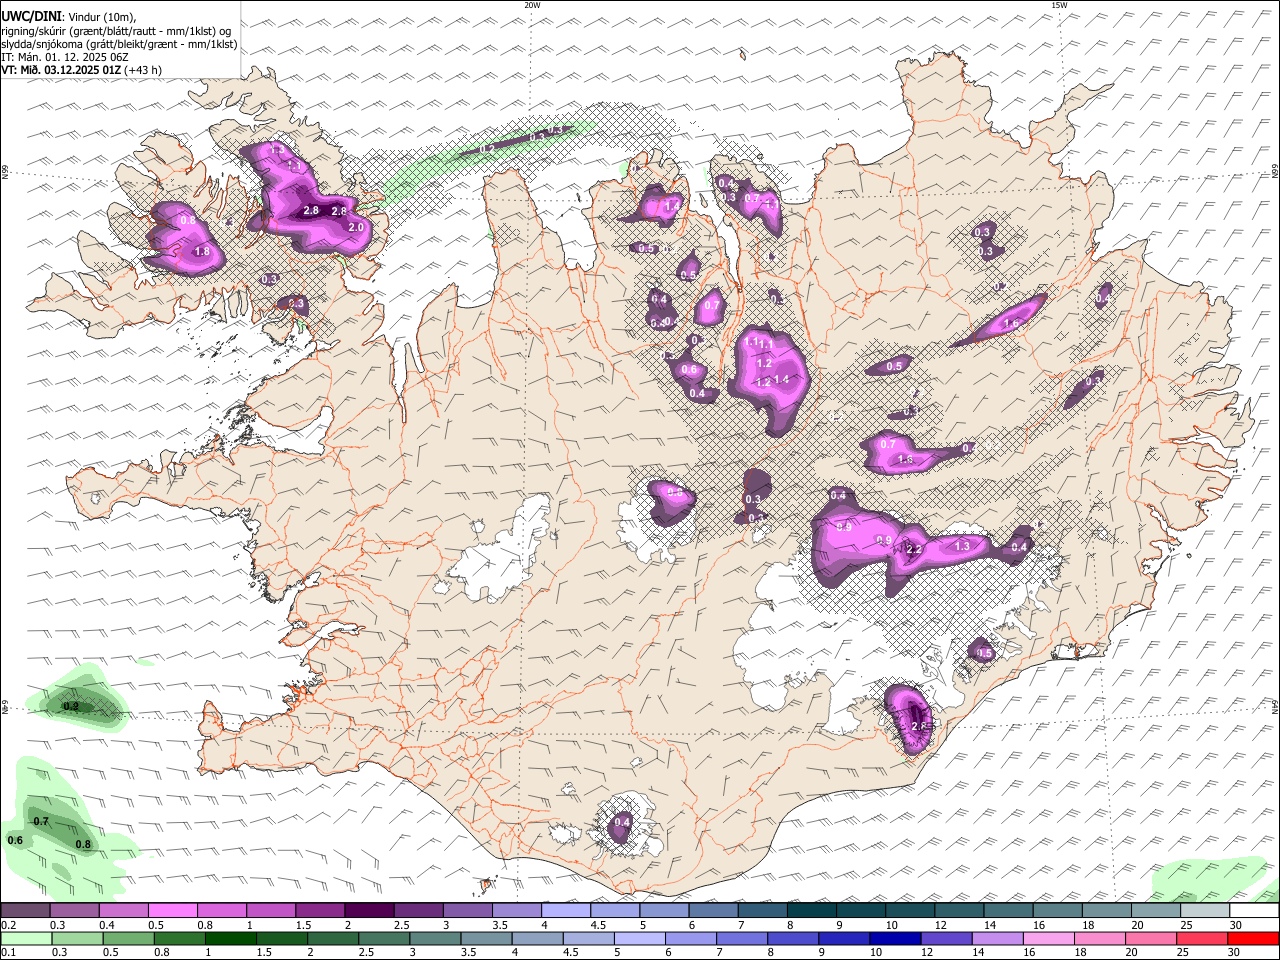Image resolution: width=1280 pixels, height=960 pixels.
Task: Click the 0.7 value in offshore green rain area
Action: (41, 821)
